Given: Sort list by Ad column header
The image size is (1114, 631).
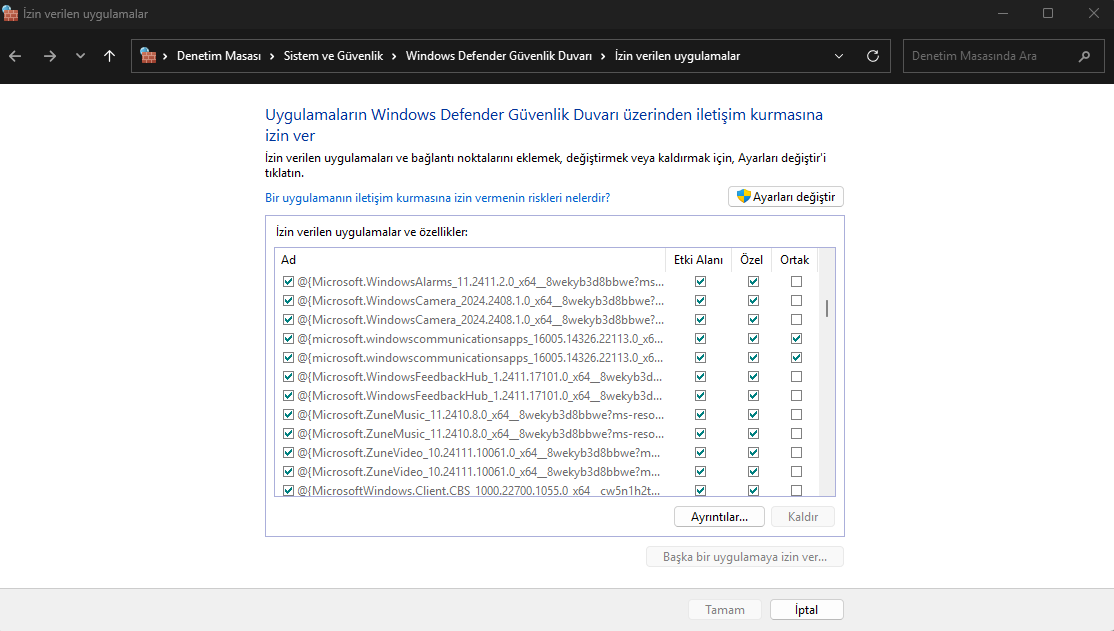Looking at the screenshot, I should 470,260.
